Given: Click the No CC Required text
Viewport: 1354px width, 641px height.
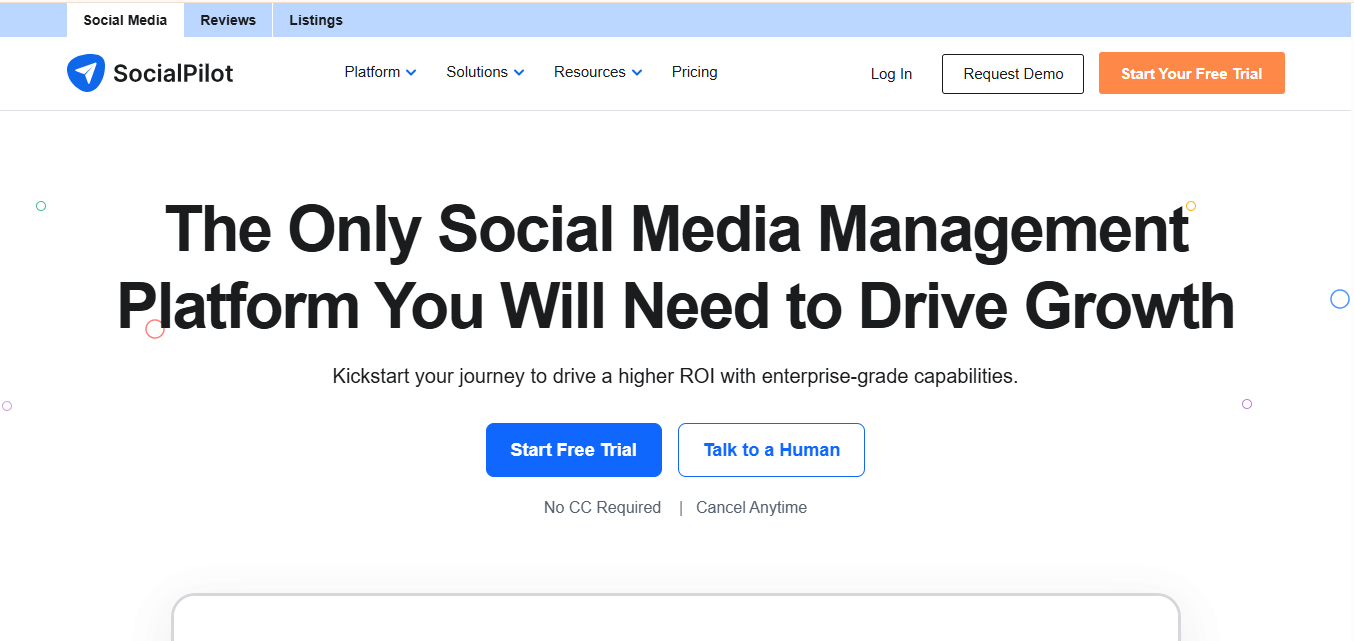Looking at the screenshot, I should click(x=602, y=508).
